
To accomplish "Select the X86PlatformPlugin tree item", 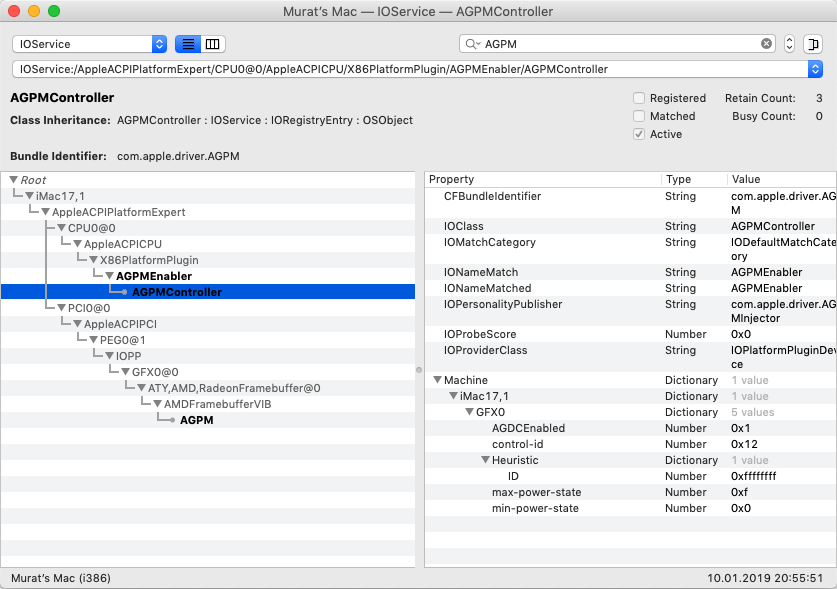I will [x=149, y=260].
